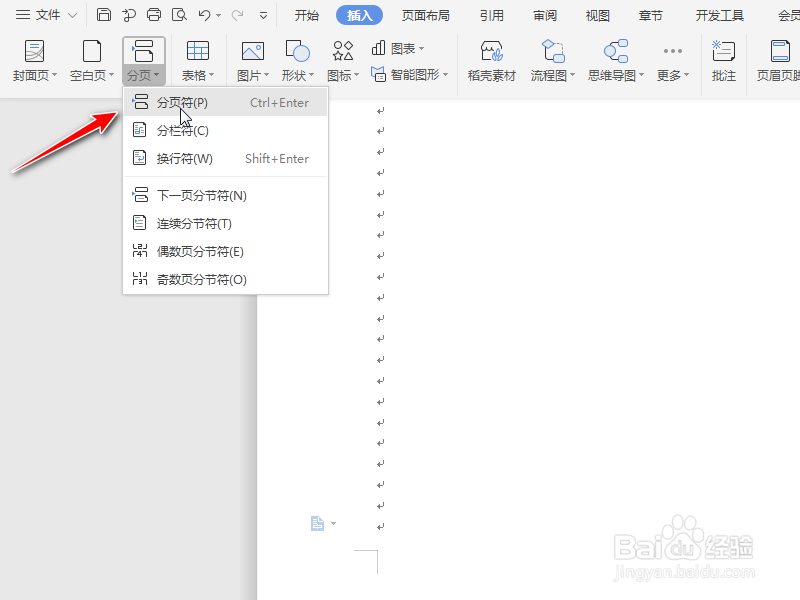Expand the 流程图 dropdown arrow
The image size is (800, 600).
point(572,75)
